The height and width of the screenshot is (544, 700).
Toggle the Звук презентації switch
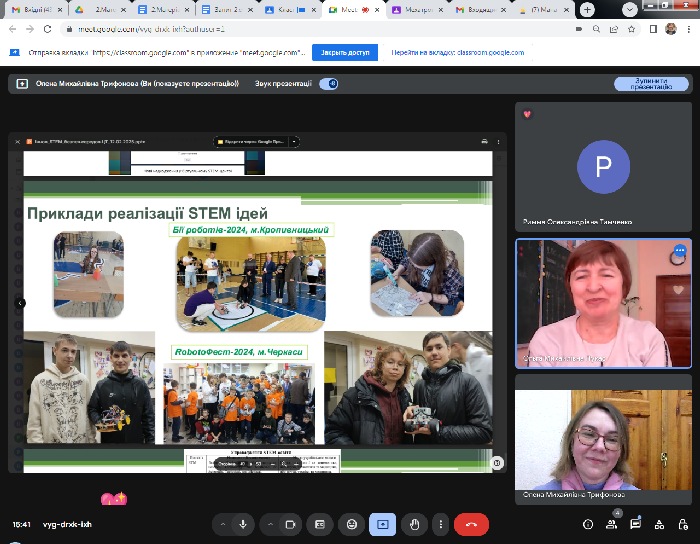pyautogui.click(x=328, y=84)
